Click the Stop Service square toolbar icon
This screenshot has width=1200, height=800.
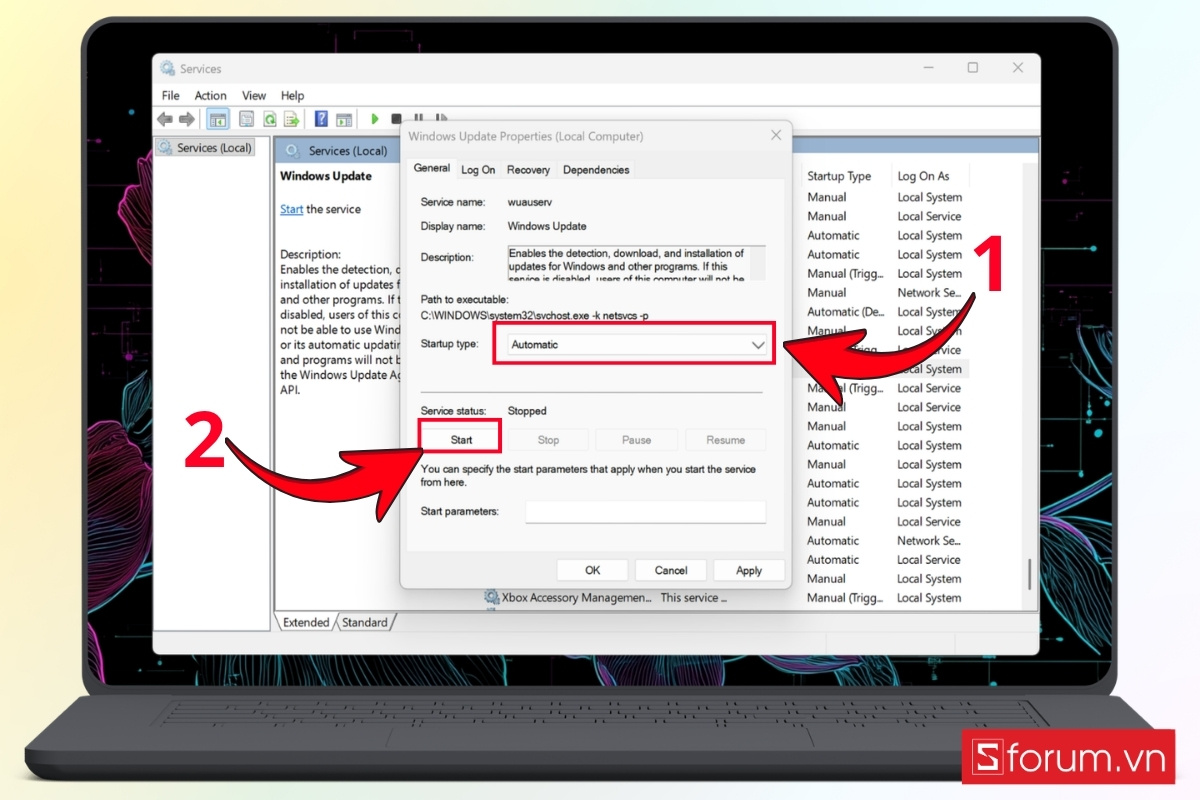(396, 119)
